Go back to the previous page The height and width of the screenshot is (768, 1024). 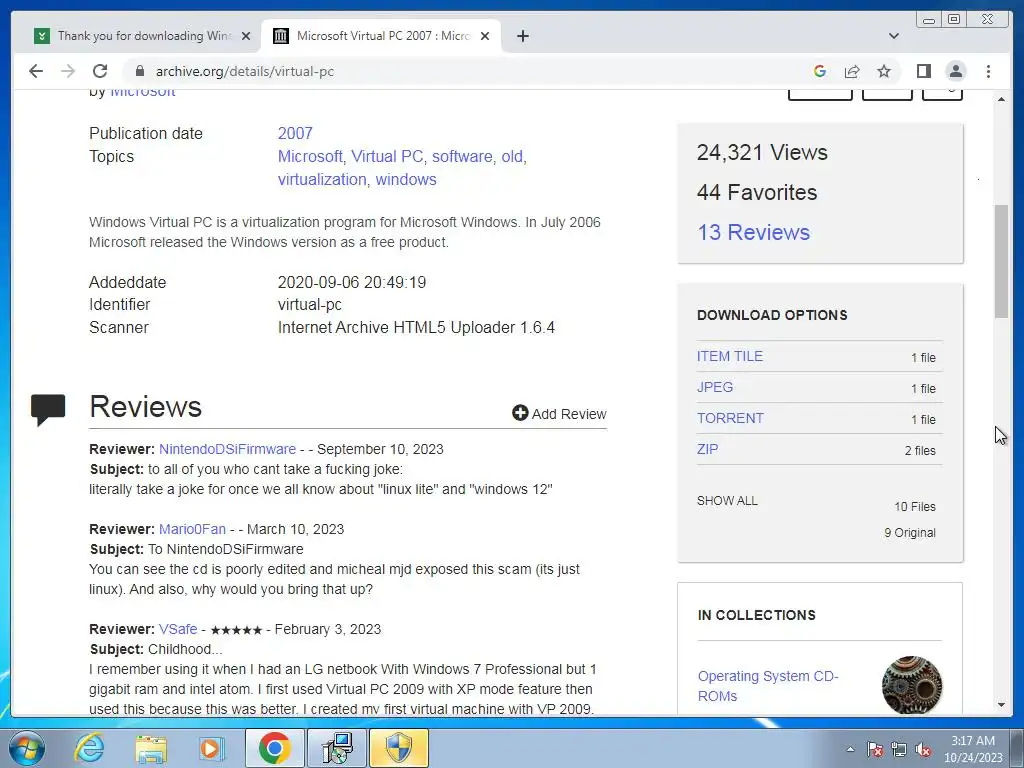coord(36,71)
